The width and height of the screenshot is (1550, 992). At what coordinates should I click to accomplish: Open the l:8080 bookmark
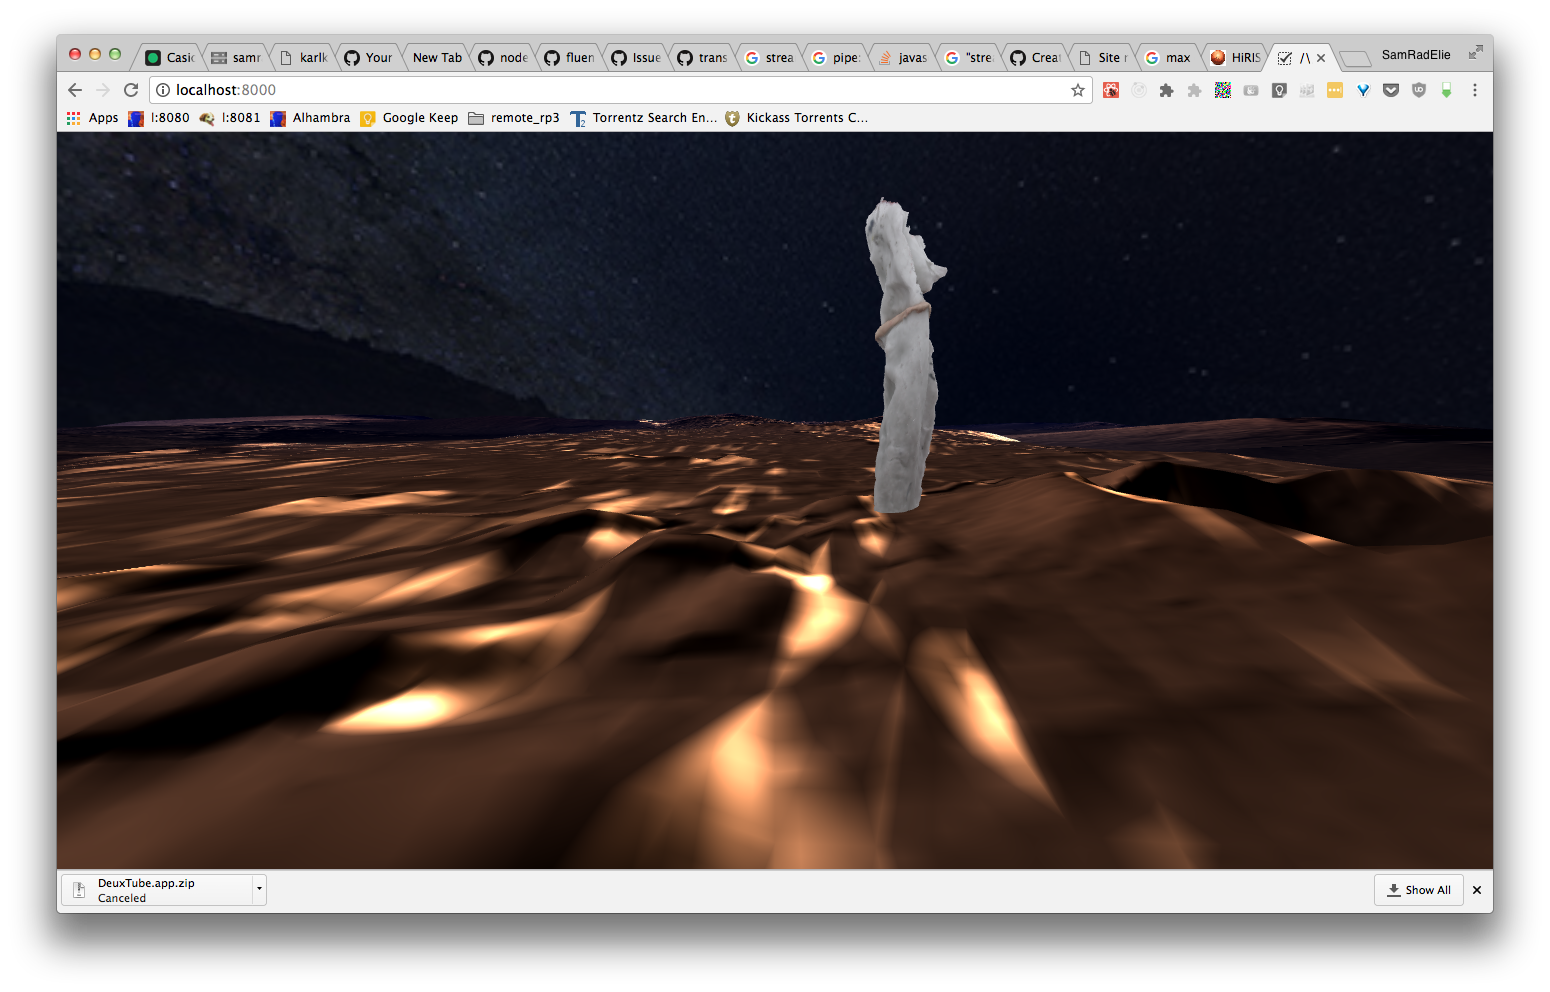159,118
